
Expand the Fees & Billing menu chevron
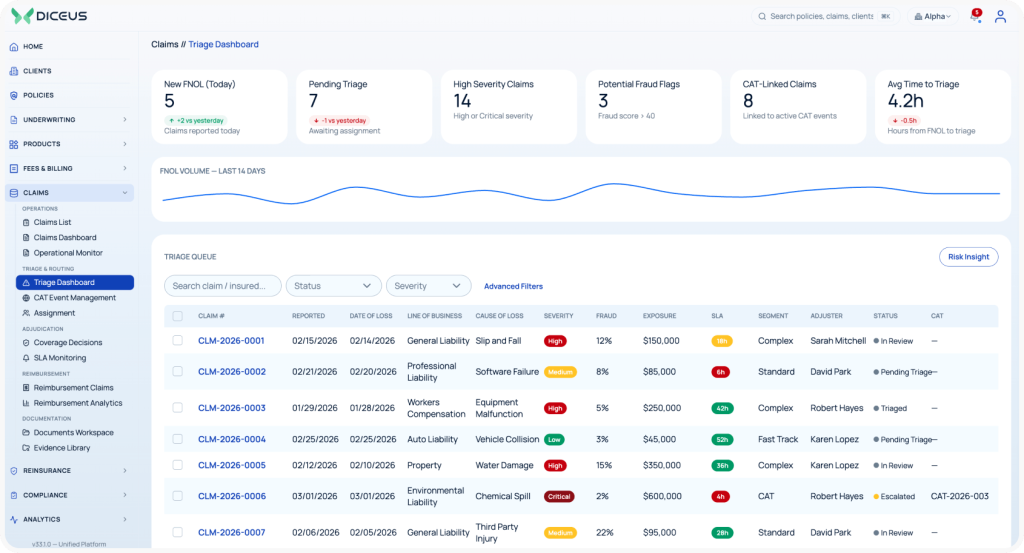pos(125,168)
